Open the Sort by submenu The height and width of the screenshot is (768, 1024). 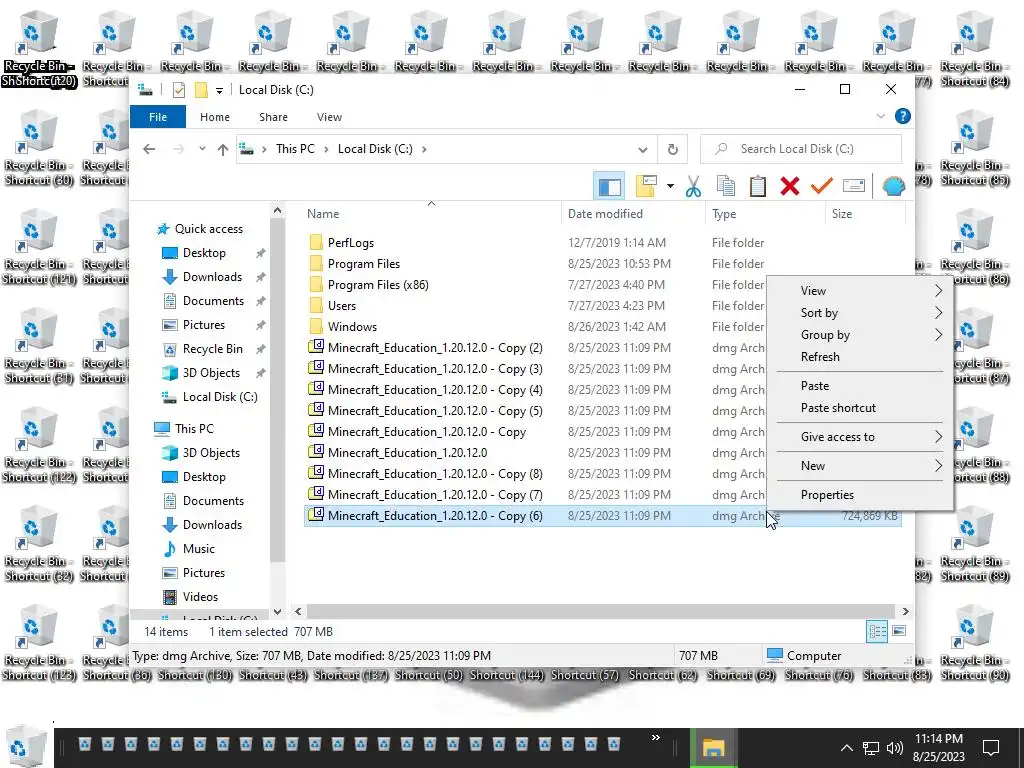(x=859, y=313)
